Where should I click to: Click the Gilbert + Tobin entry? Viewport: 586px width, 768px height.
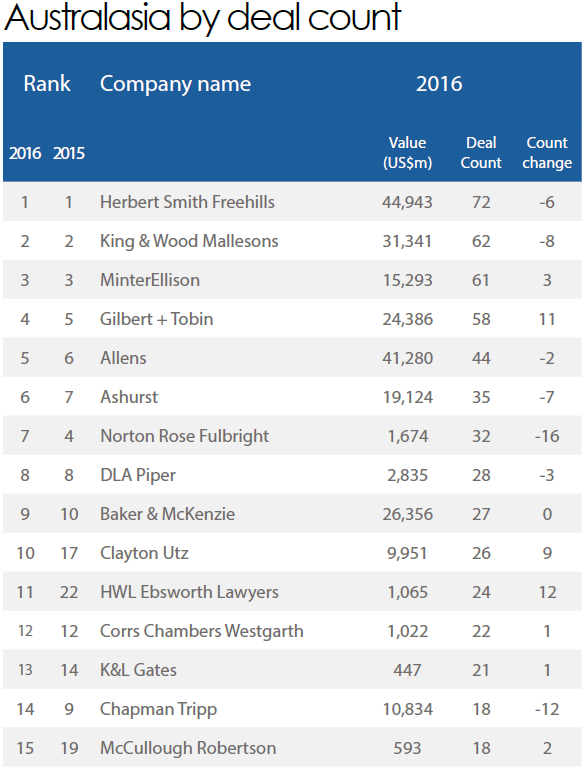click(x=157, y=319)
